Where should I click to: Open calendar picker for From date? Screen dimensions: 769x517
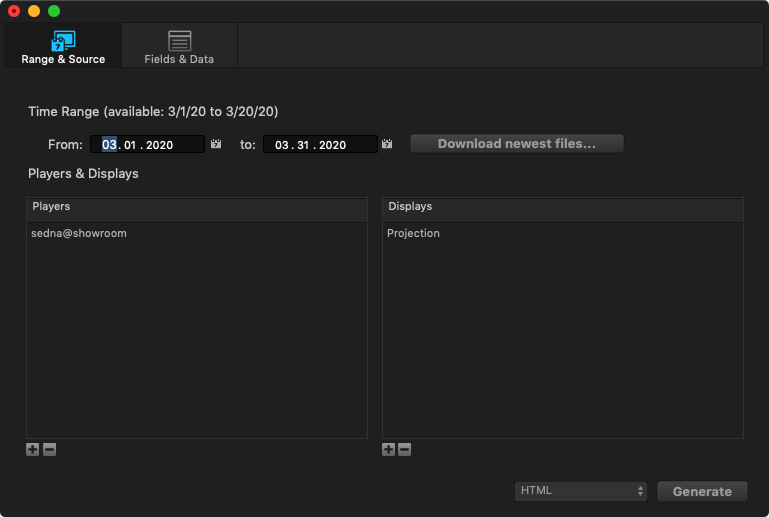216,145
